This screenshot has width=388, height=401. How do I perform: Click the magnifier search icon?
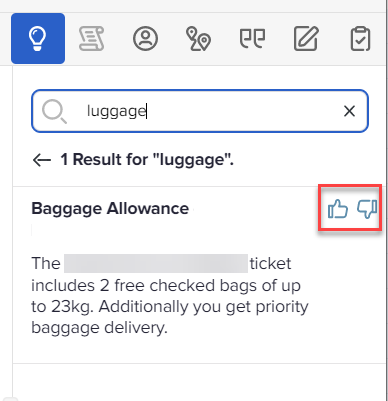(x=54, y=111)
